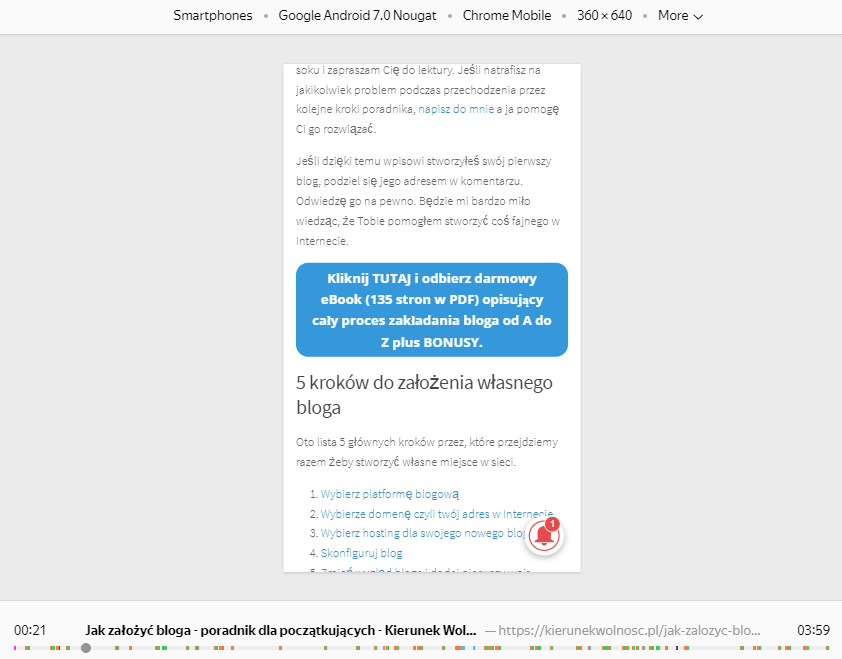Click the 'Skonfiguruj blog' link
Screen dimensions: 842x659
(x=361, y=553)
